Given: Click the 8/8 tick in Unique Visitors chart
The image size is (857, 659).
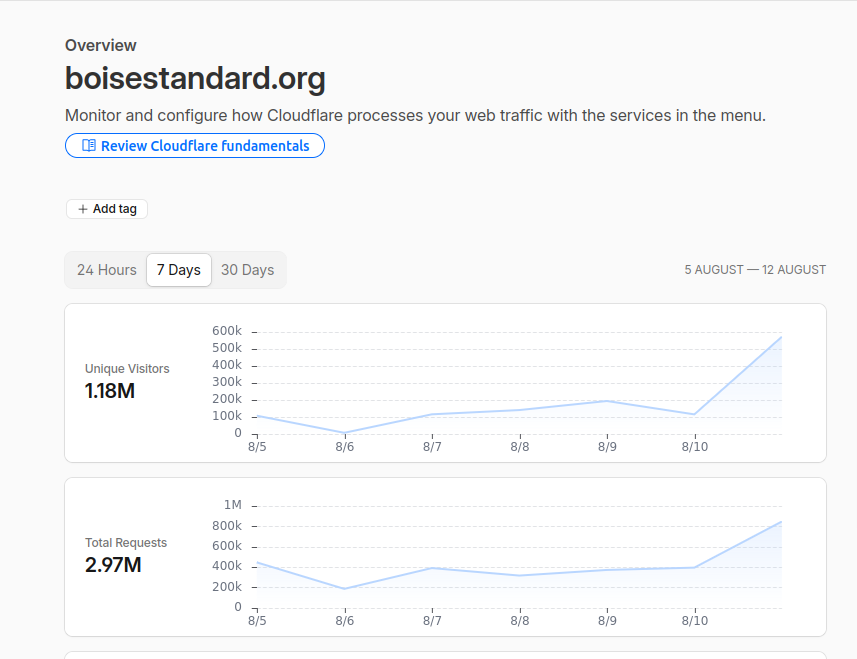Looking at the screenshot, I should (x=520, y=447).
